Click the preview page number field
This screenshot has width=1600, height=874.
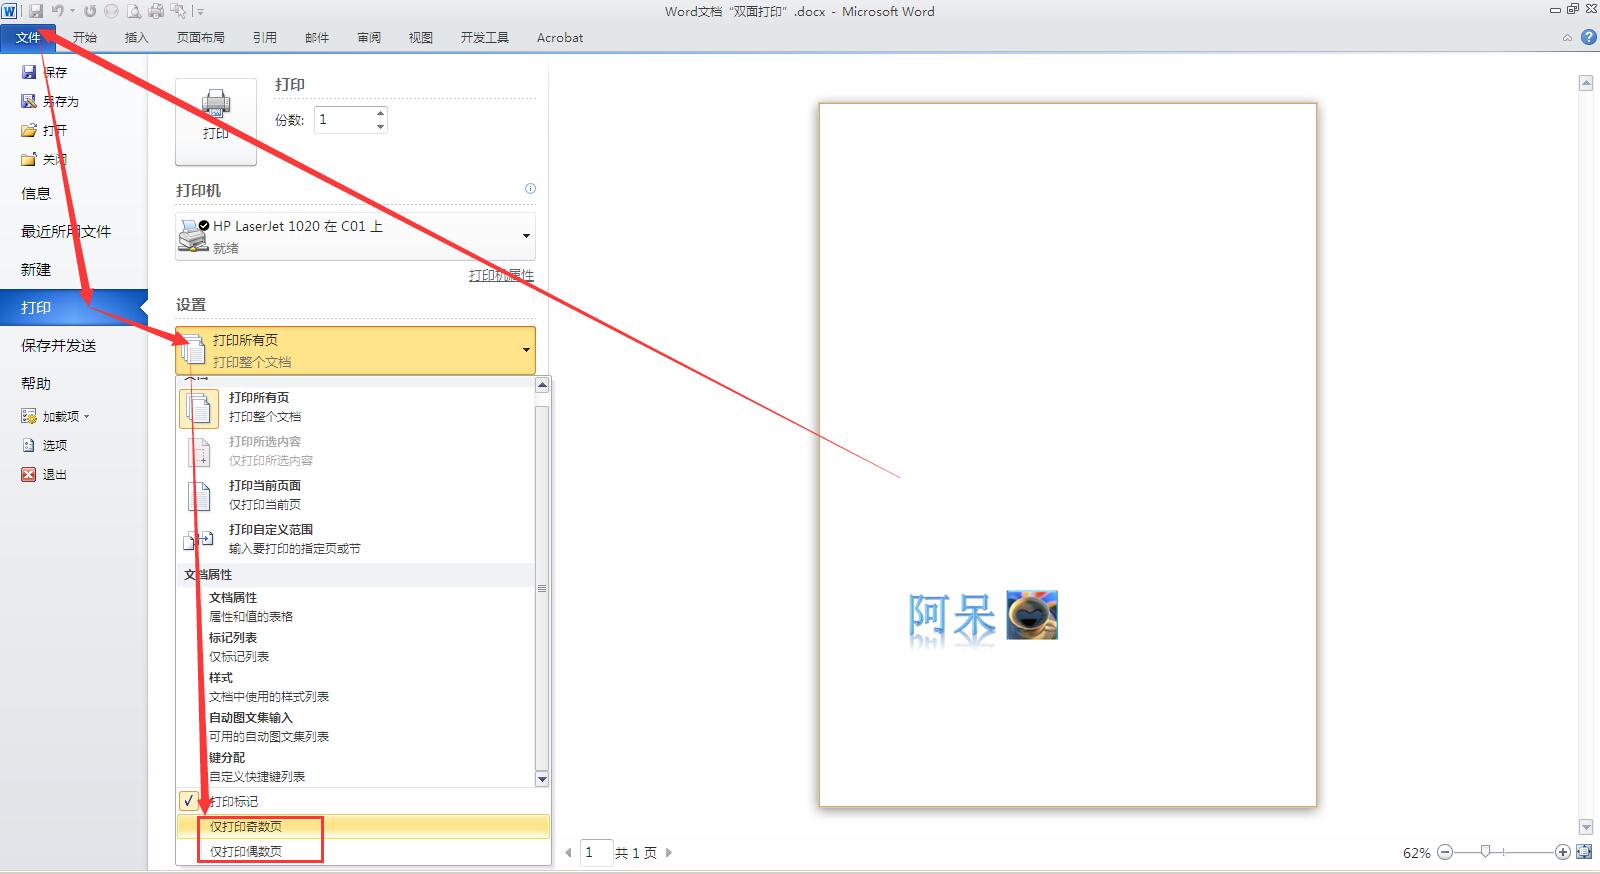pos(596,853)
